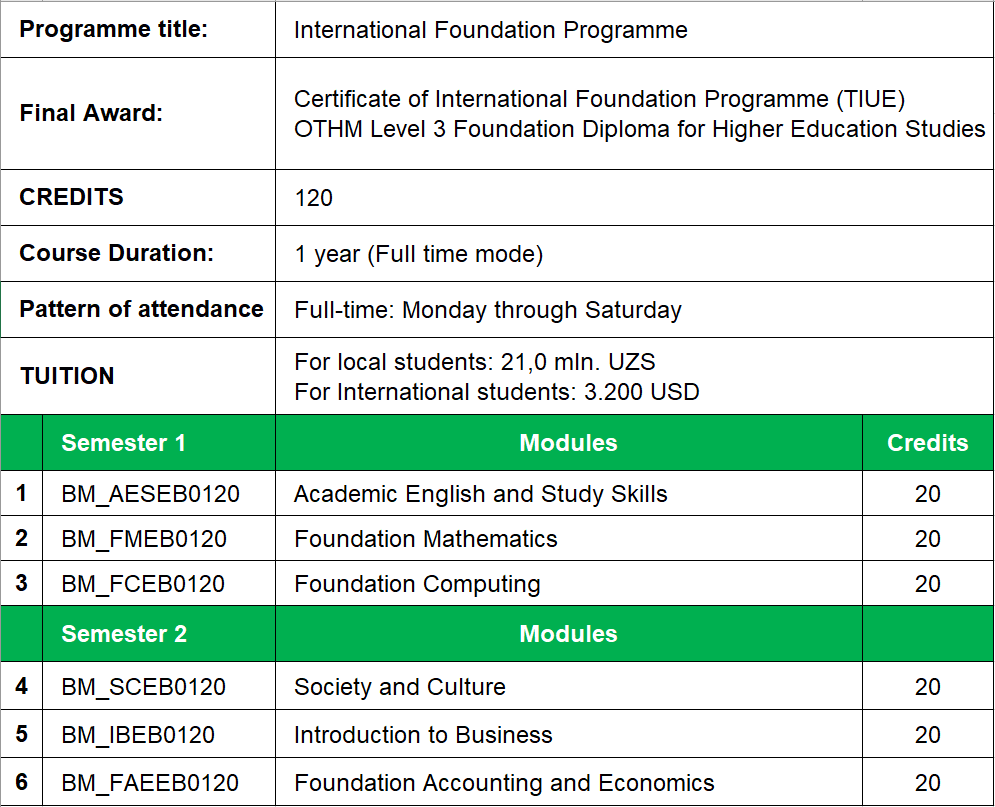Select the 1 year Full time mode cell
The width and height of the screenshot is (995, 807).
[634, 253]
